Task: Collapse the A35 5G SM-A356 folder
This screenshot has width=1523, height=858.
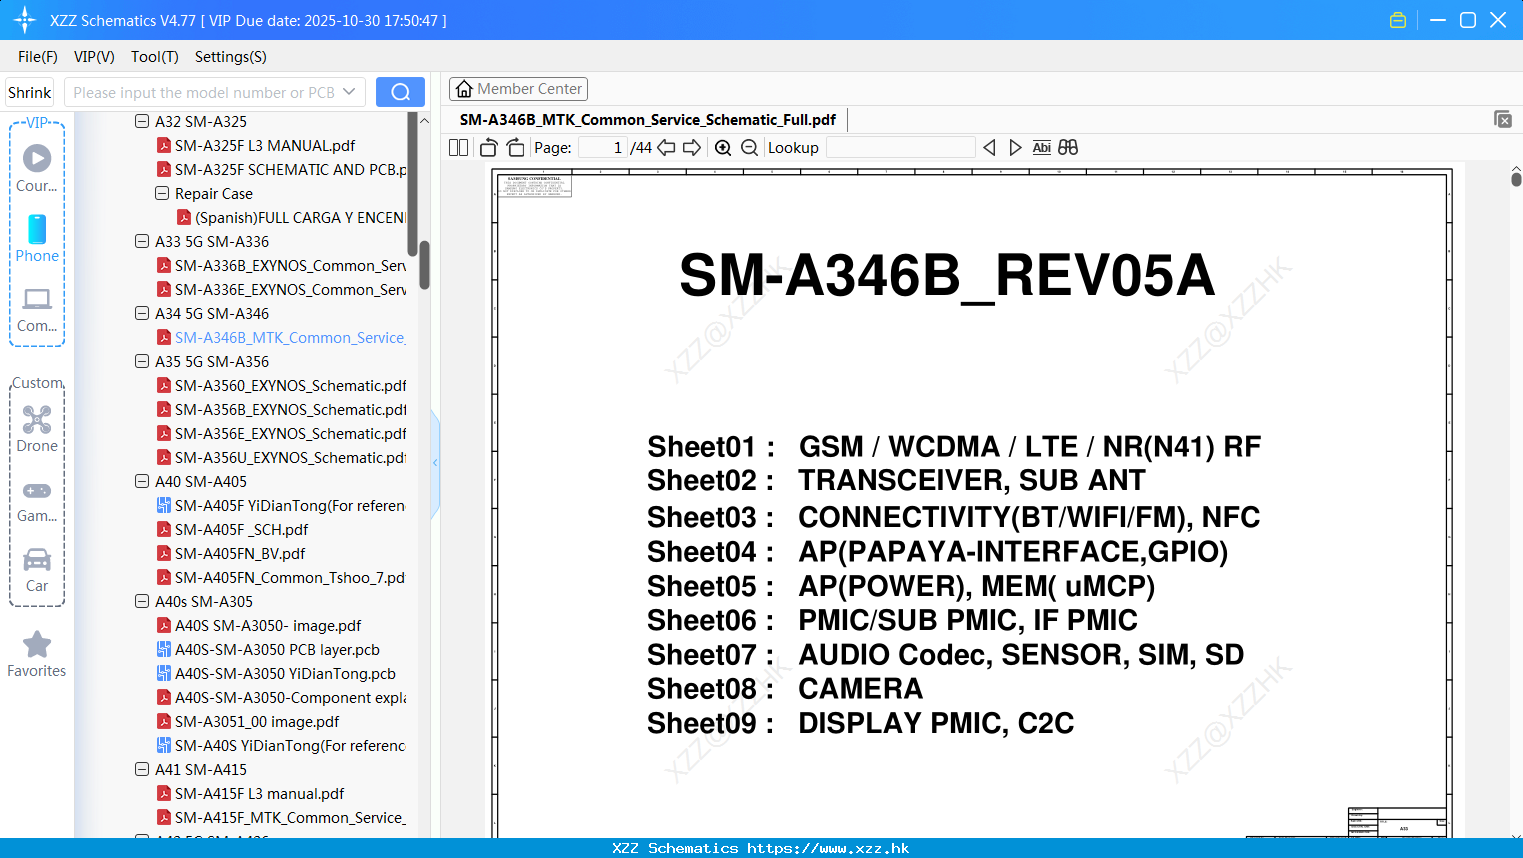Action: (142, 361)
